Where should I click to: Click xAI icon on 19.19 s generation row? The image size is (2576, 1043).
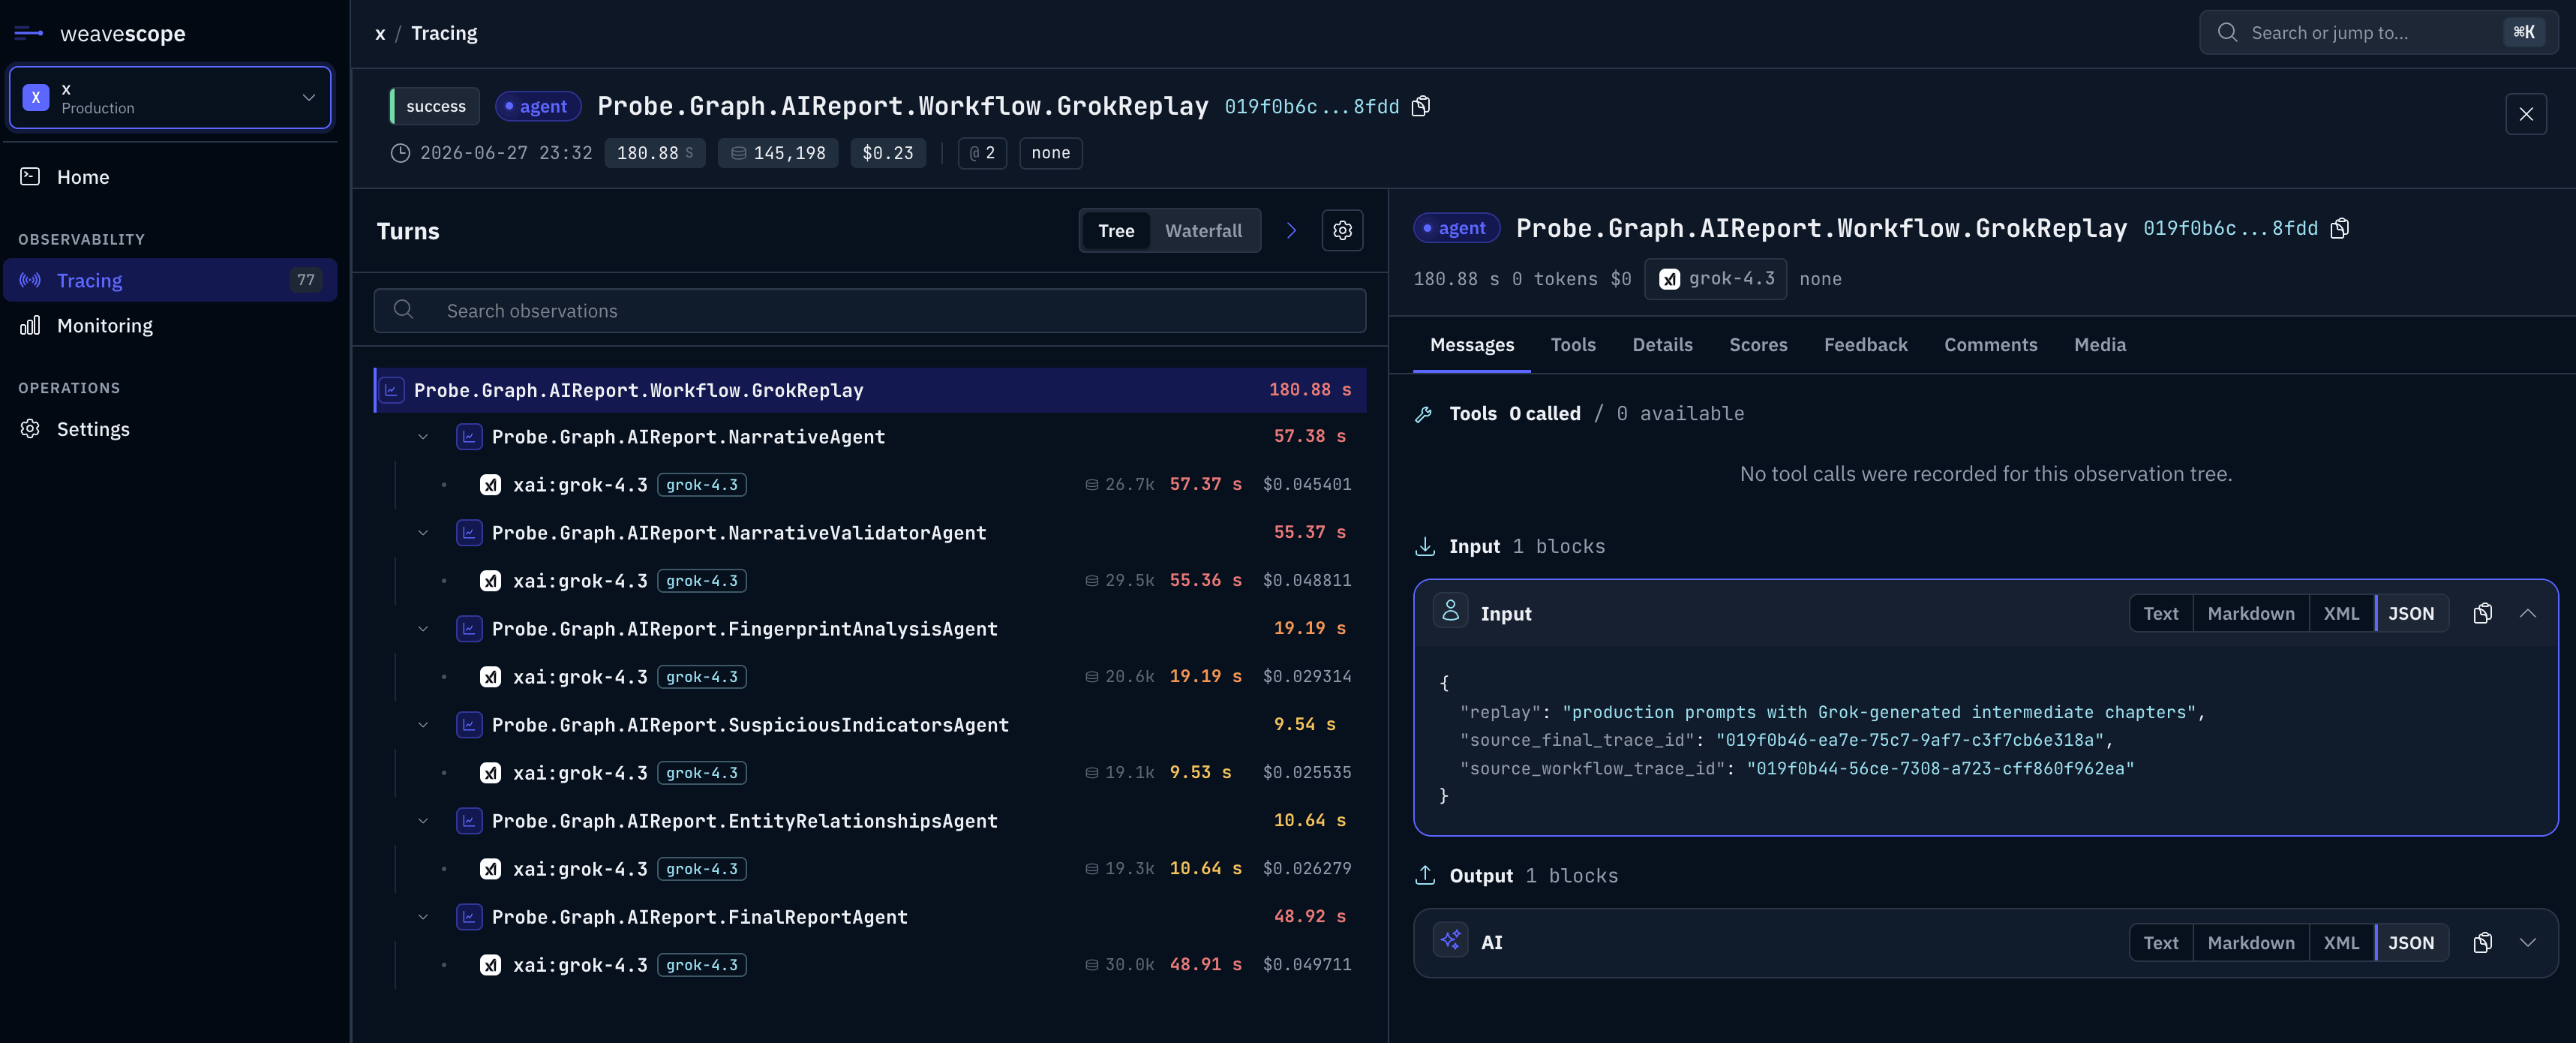(x=490, y=677)
